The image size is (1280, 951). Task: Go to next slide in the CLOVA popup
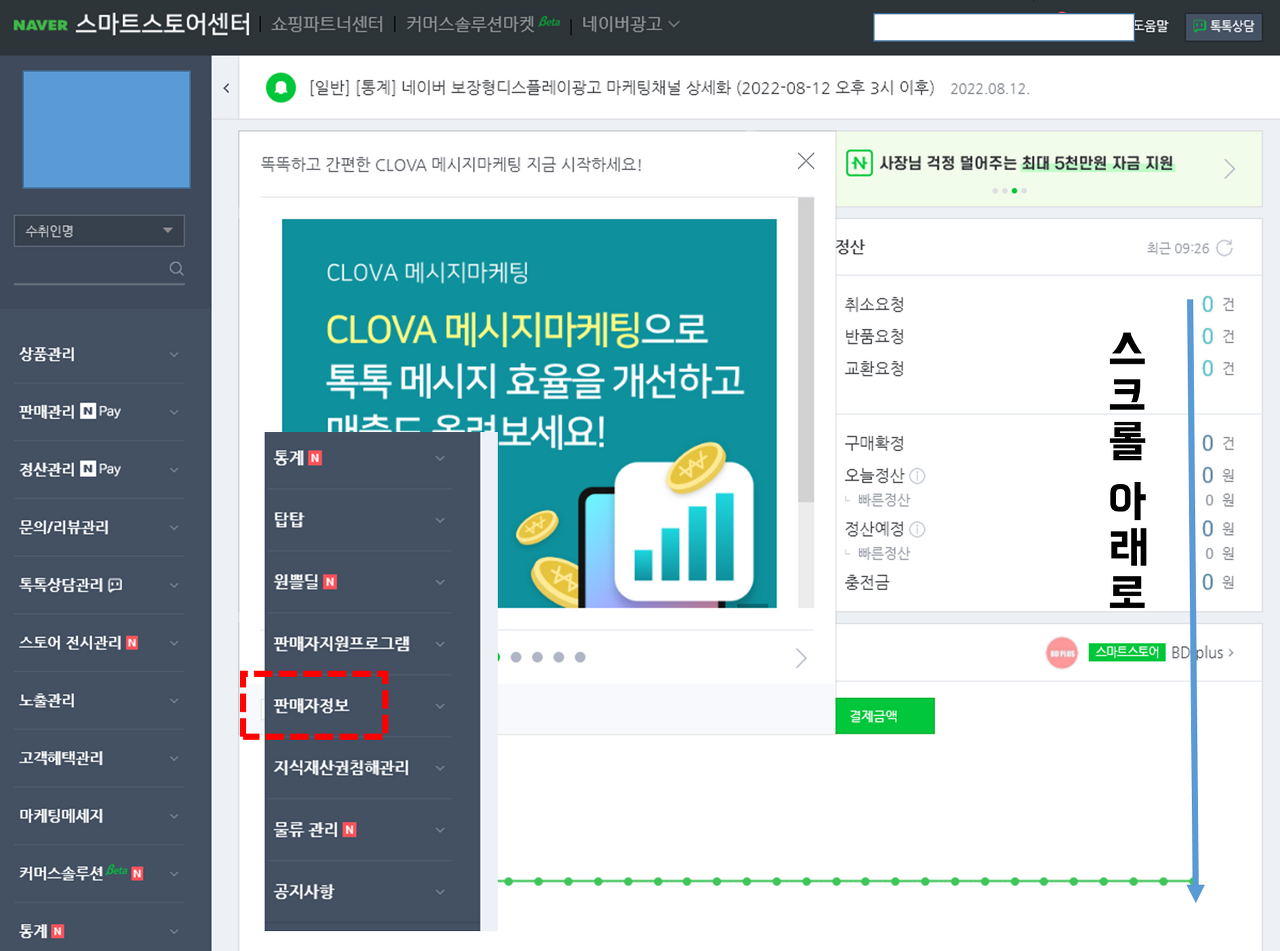(x=801, y=657)
